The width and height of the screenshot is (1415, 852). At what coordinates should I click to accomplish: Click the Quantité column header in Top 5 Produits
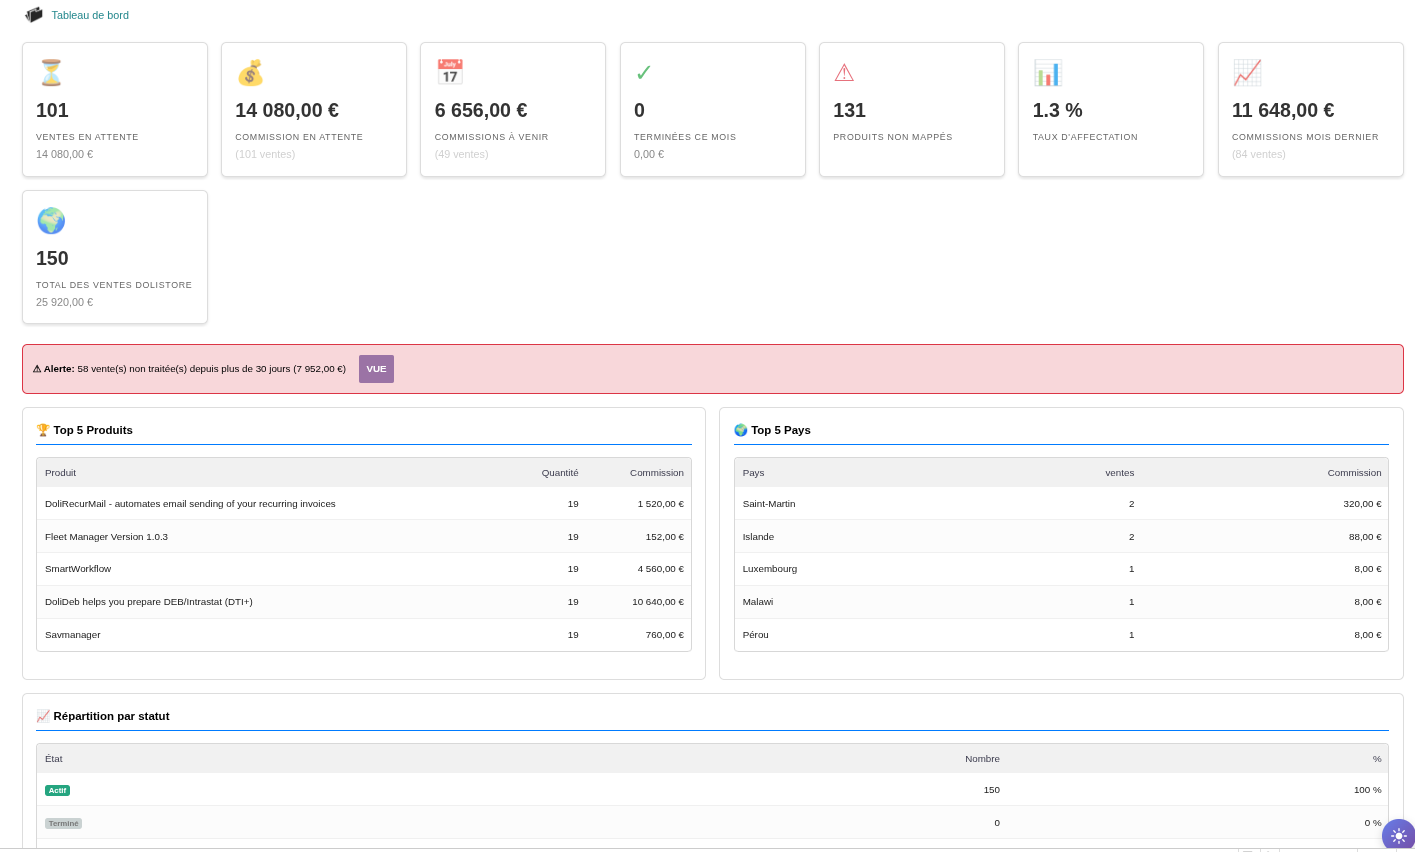(x=560, y=473)
